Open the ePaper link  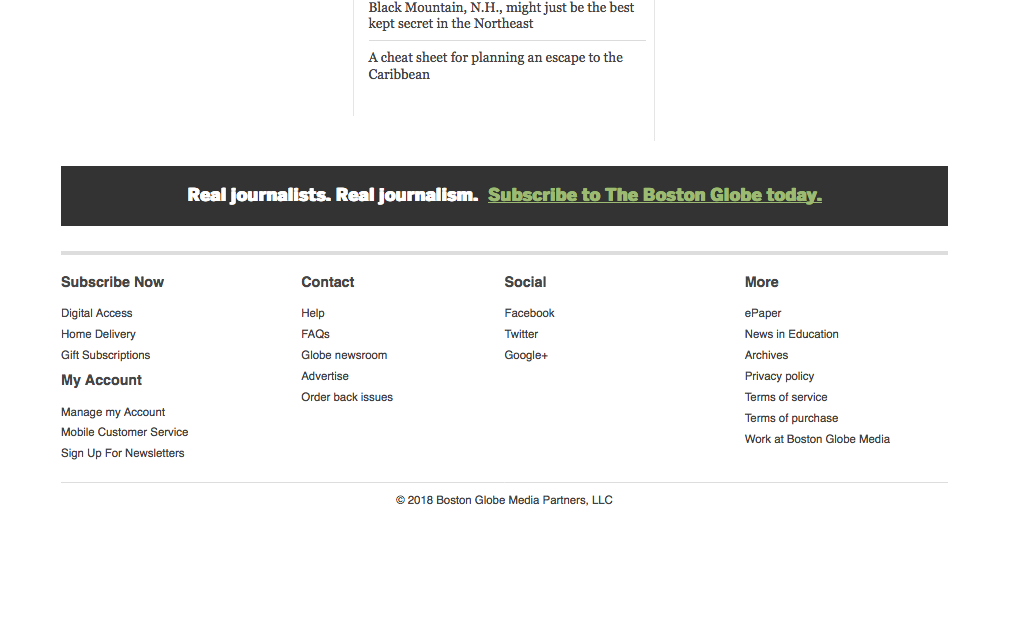[763, 313]
